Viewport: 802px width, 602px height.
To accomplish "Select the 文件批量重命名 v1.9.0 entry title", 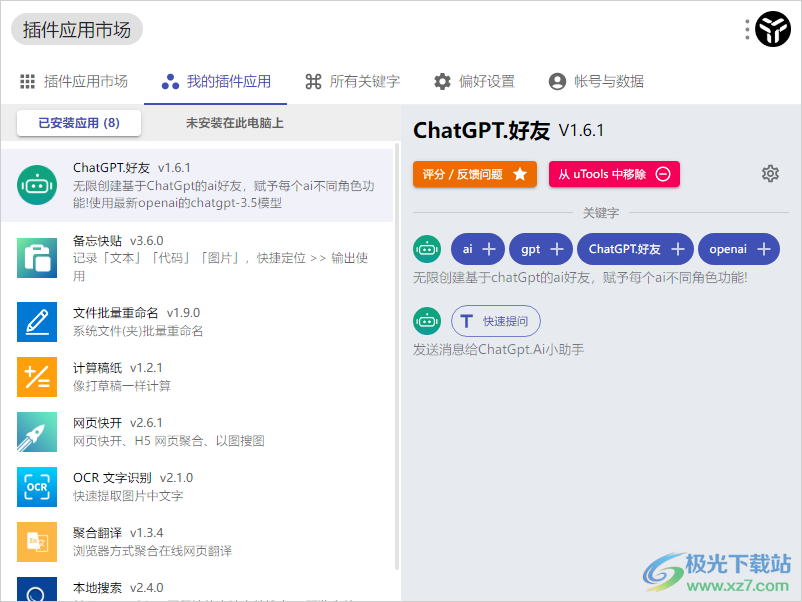I will [136, 313].
